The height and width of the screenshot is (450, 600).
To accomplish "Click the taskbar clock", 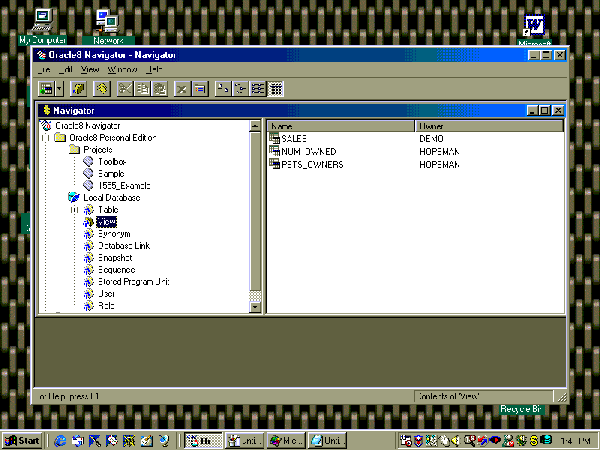I will pyautogui.click(x=575, y=441).
